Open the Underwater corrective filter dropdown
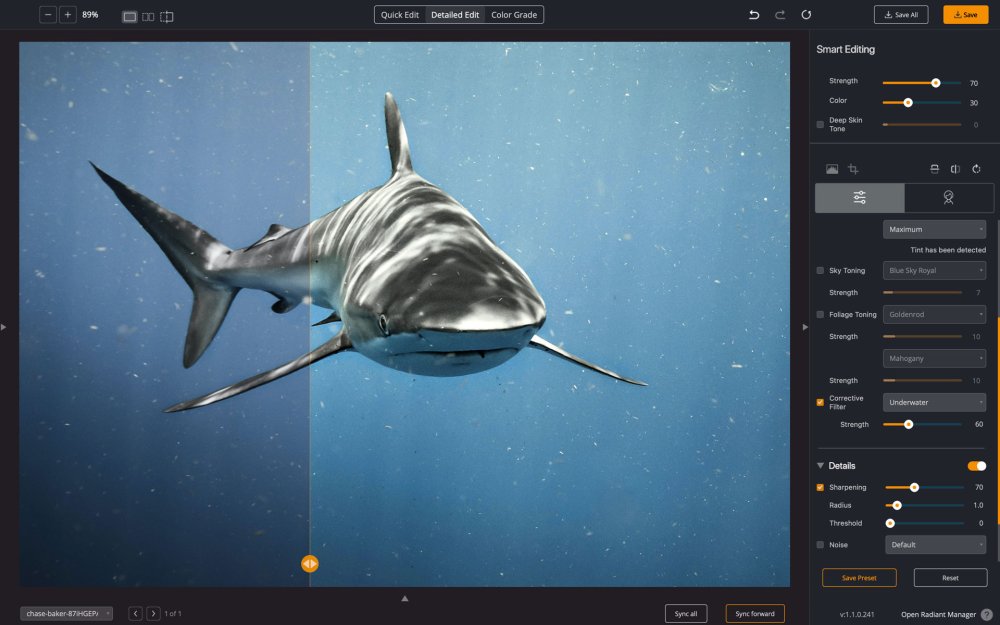This screenshot has height=625, width=1000. [934, 402]
